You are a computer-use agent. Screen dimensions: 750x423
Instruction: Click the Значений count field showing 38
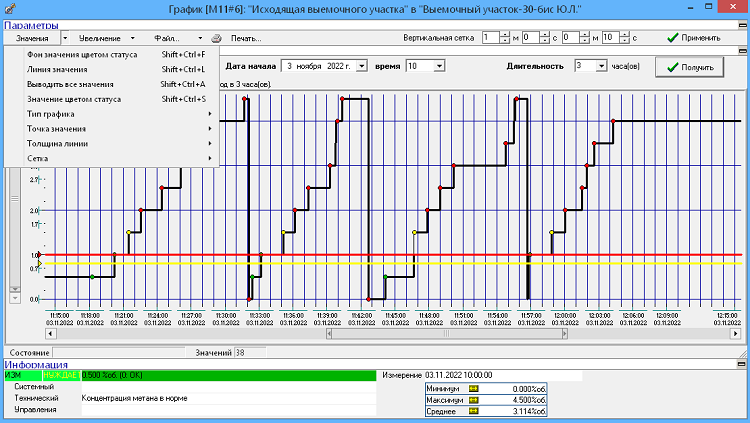click(x=250, y=353)
